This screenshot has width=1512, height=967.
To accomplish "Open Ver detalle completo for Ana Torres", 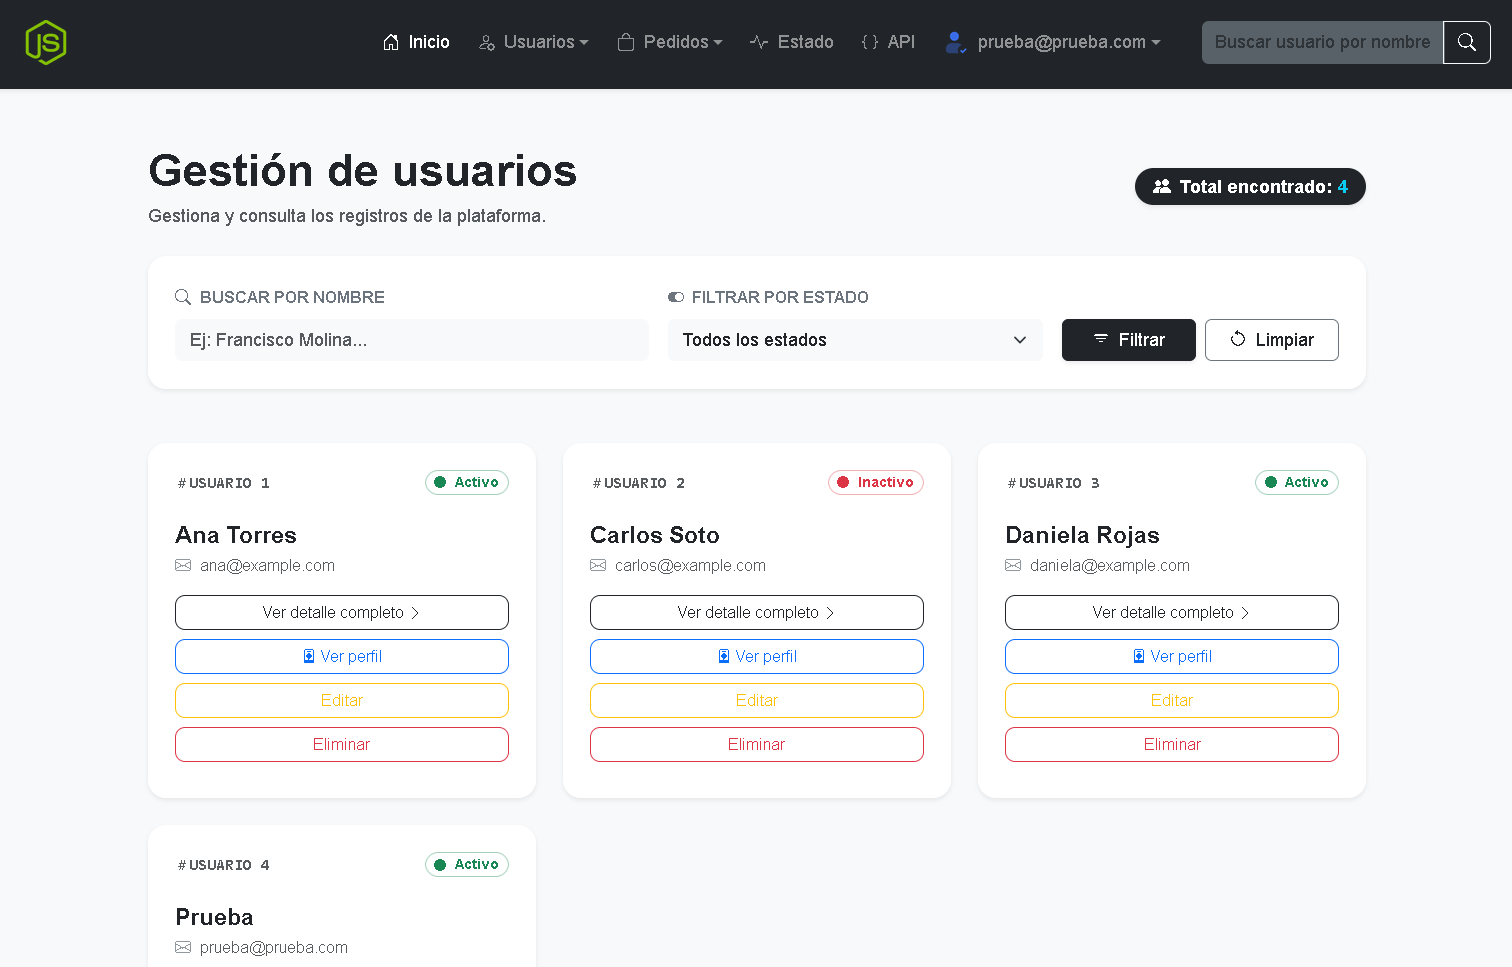I will (x=342, y=612).
